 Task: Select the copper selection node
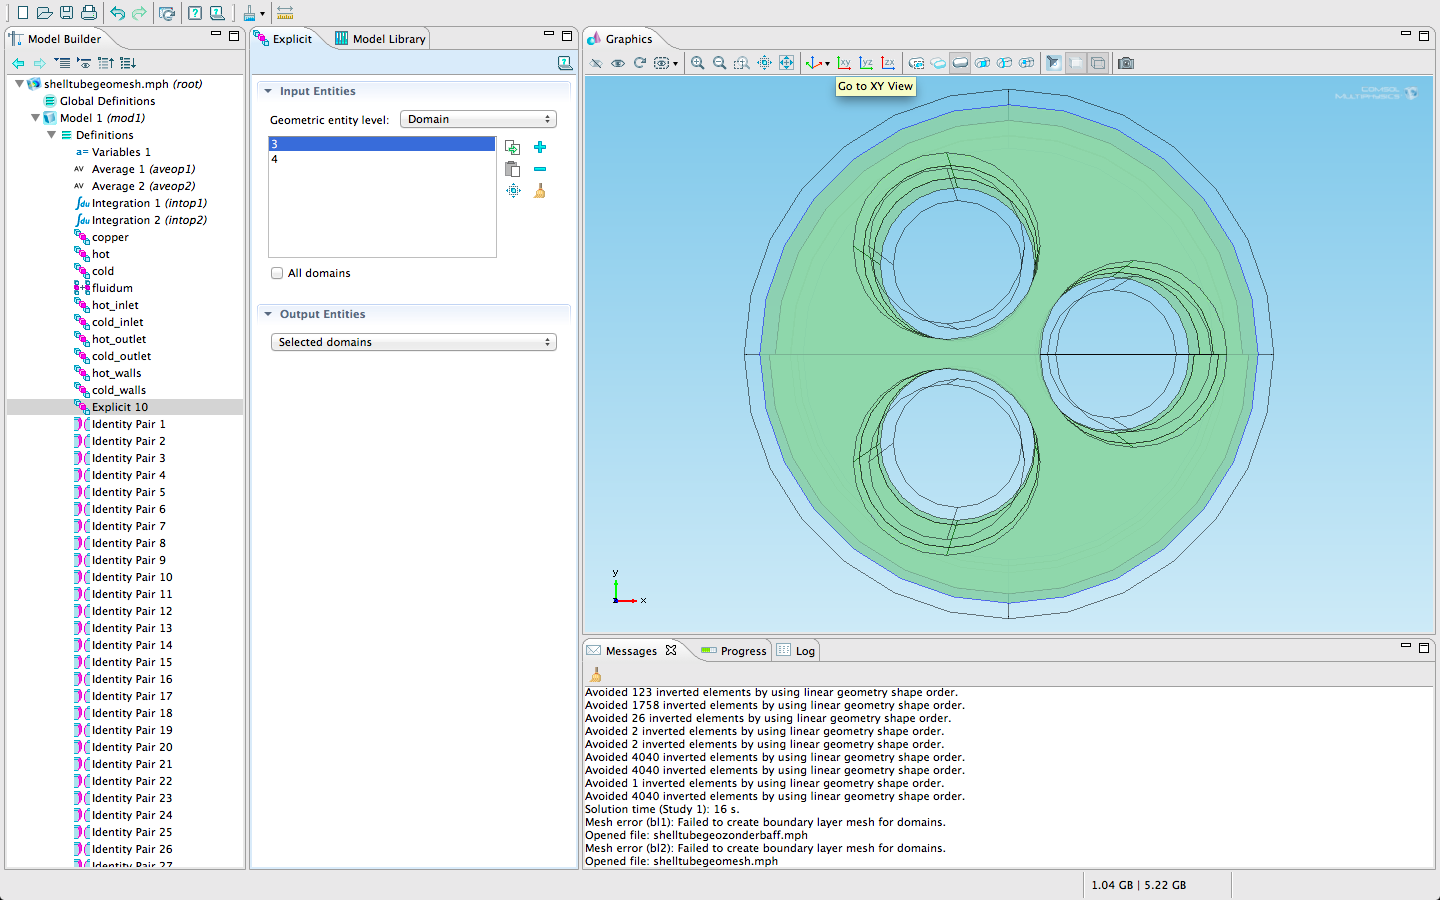point(110,237)
